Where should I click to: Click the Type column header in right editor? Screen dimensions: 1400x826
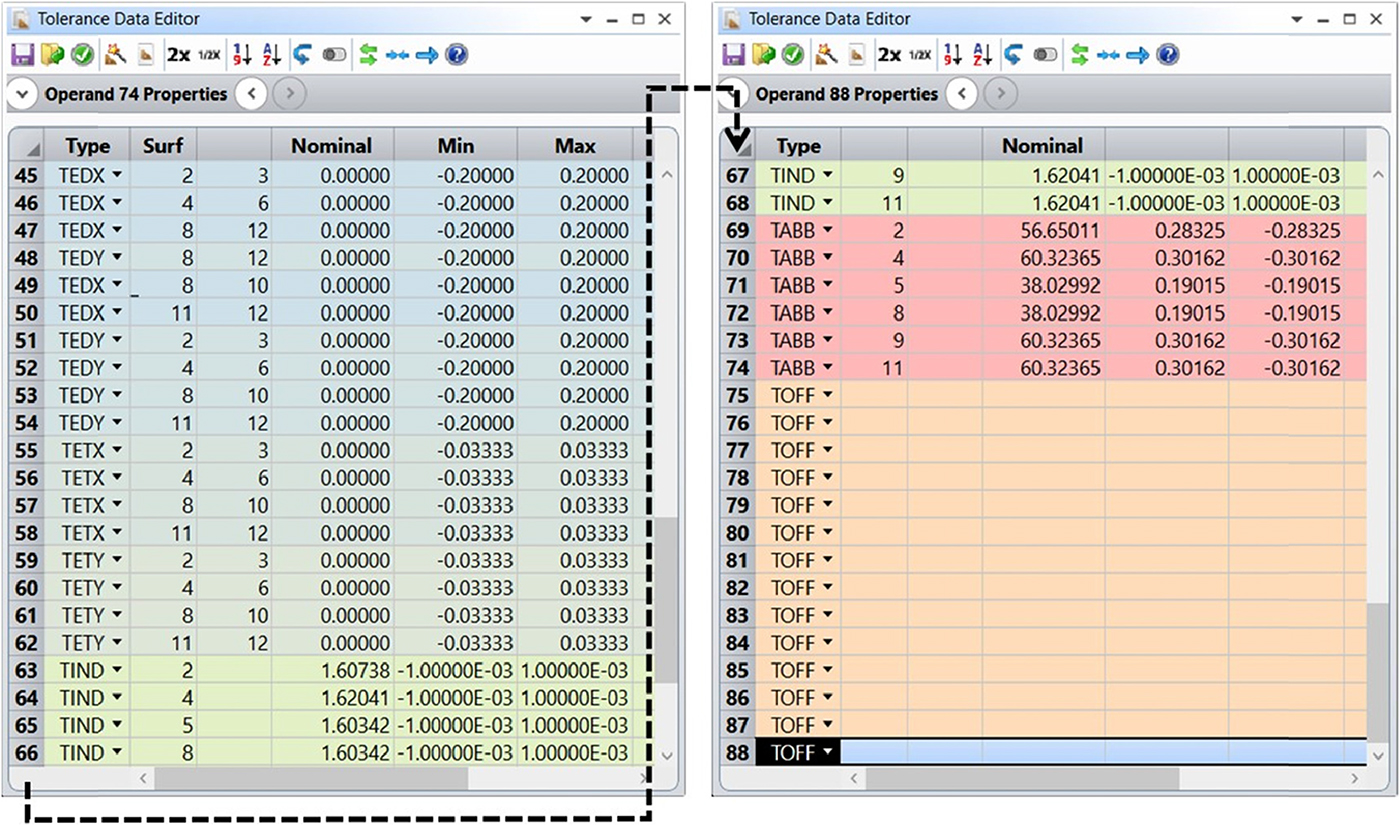(797, 146)
